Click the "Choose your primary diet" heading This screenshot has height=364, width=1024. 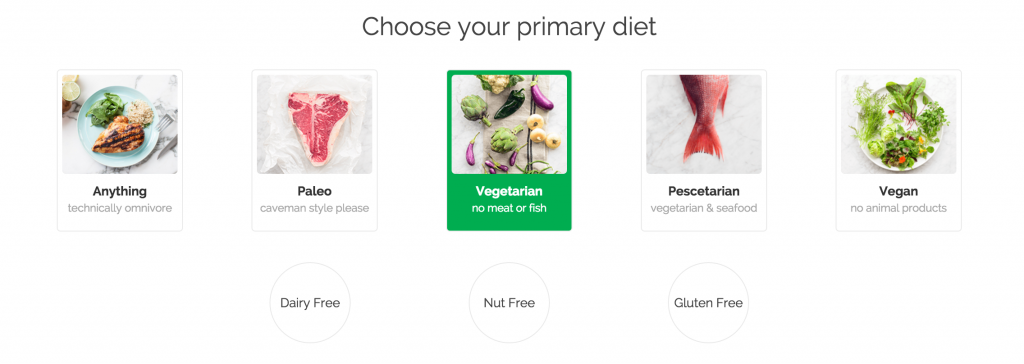click(509, 27)
